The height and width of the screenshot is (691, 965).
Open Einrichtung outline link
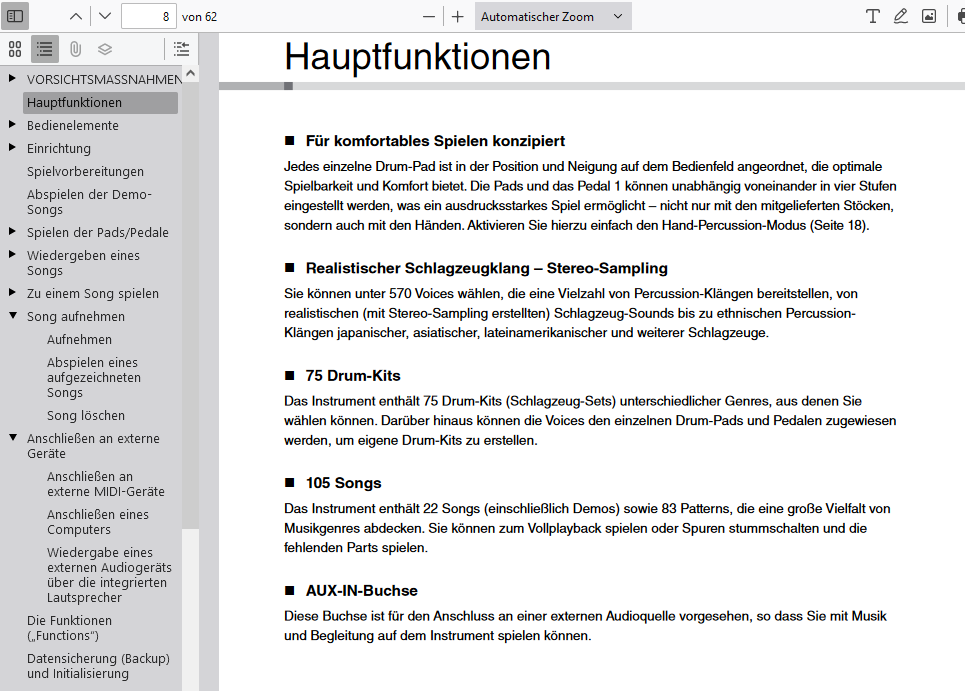pyautogui.click(x=58, y=148)
